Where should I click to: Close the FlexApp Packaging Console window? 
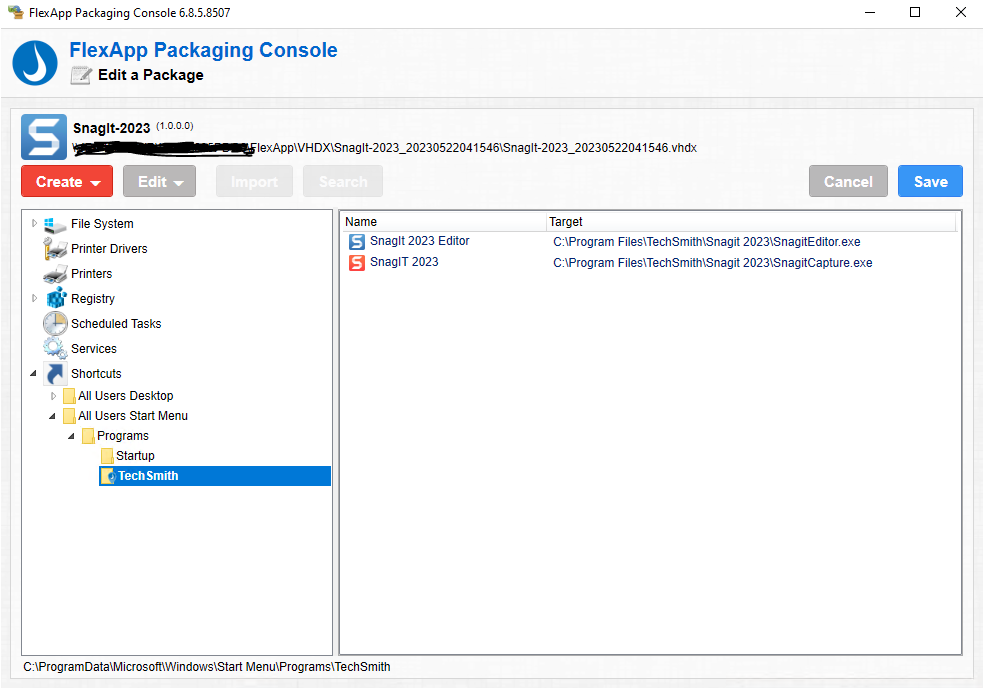(x=961, y=13)
